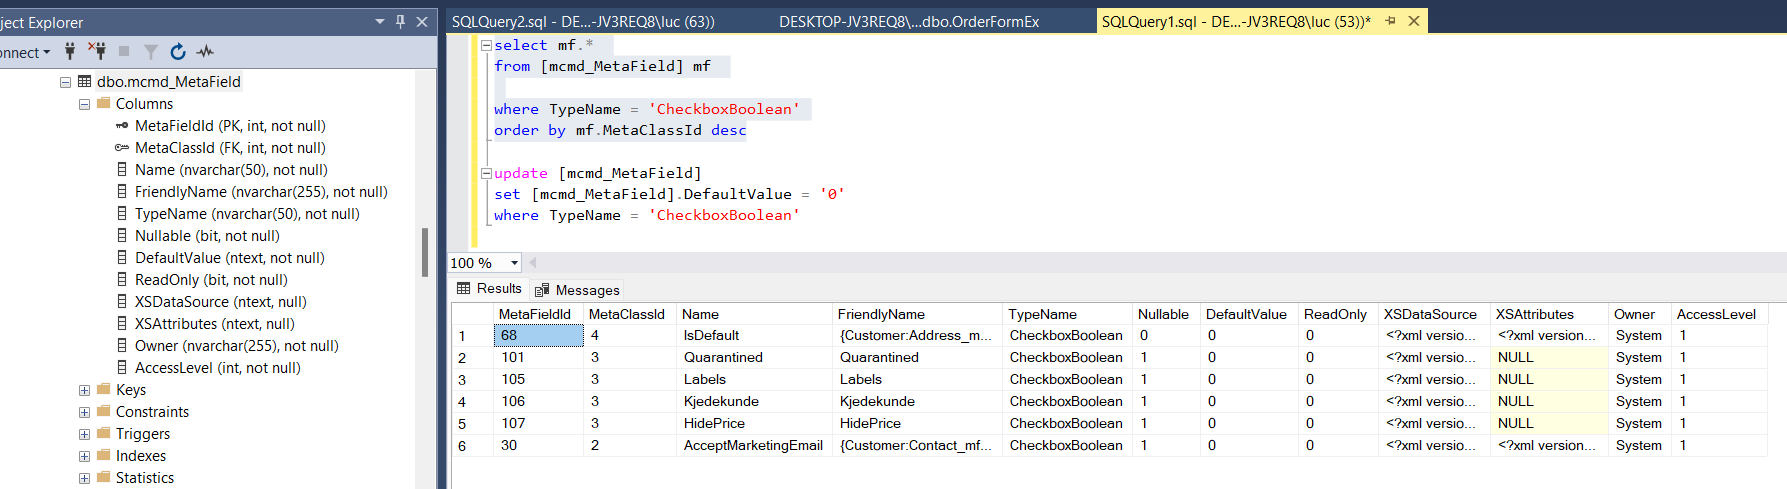This screenshot has height=489, width=1787.
Task: Click the Disconnect plug icon
Action: click(97, 51)
